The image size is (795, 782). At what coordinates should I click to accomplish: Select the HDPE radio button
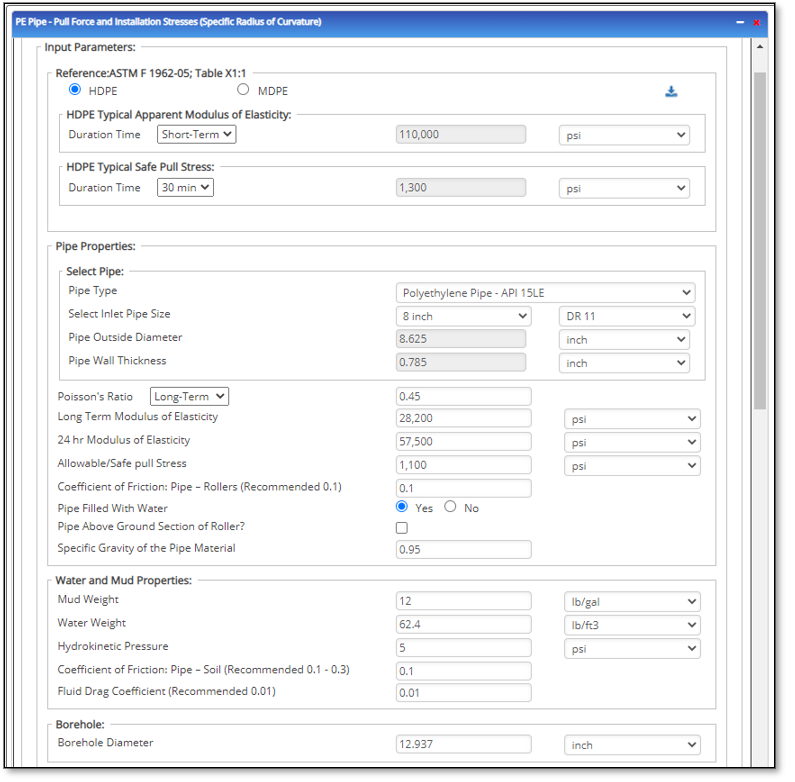(75, 91)
